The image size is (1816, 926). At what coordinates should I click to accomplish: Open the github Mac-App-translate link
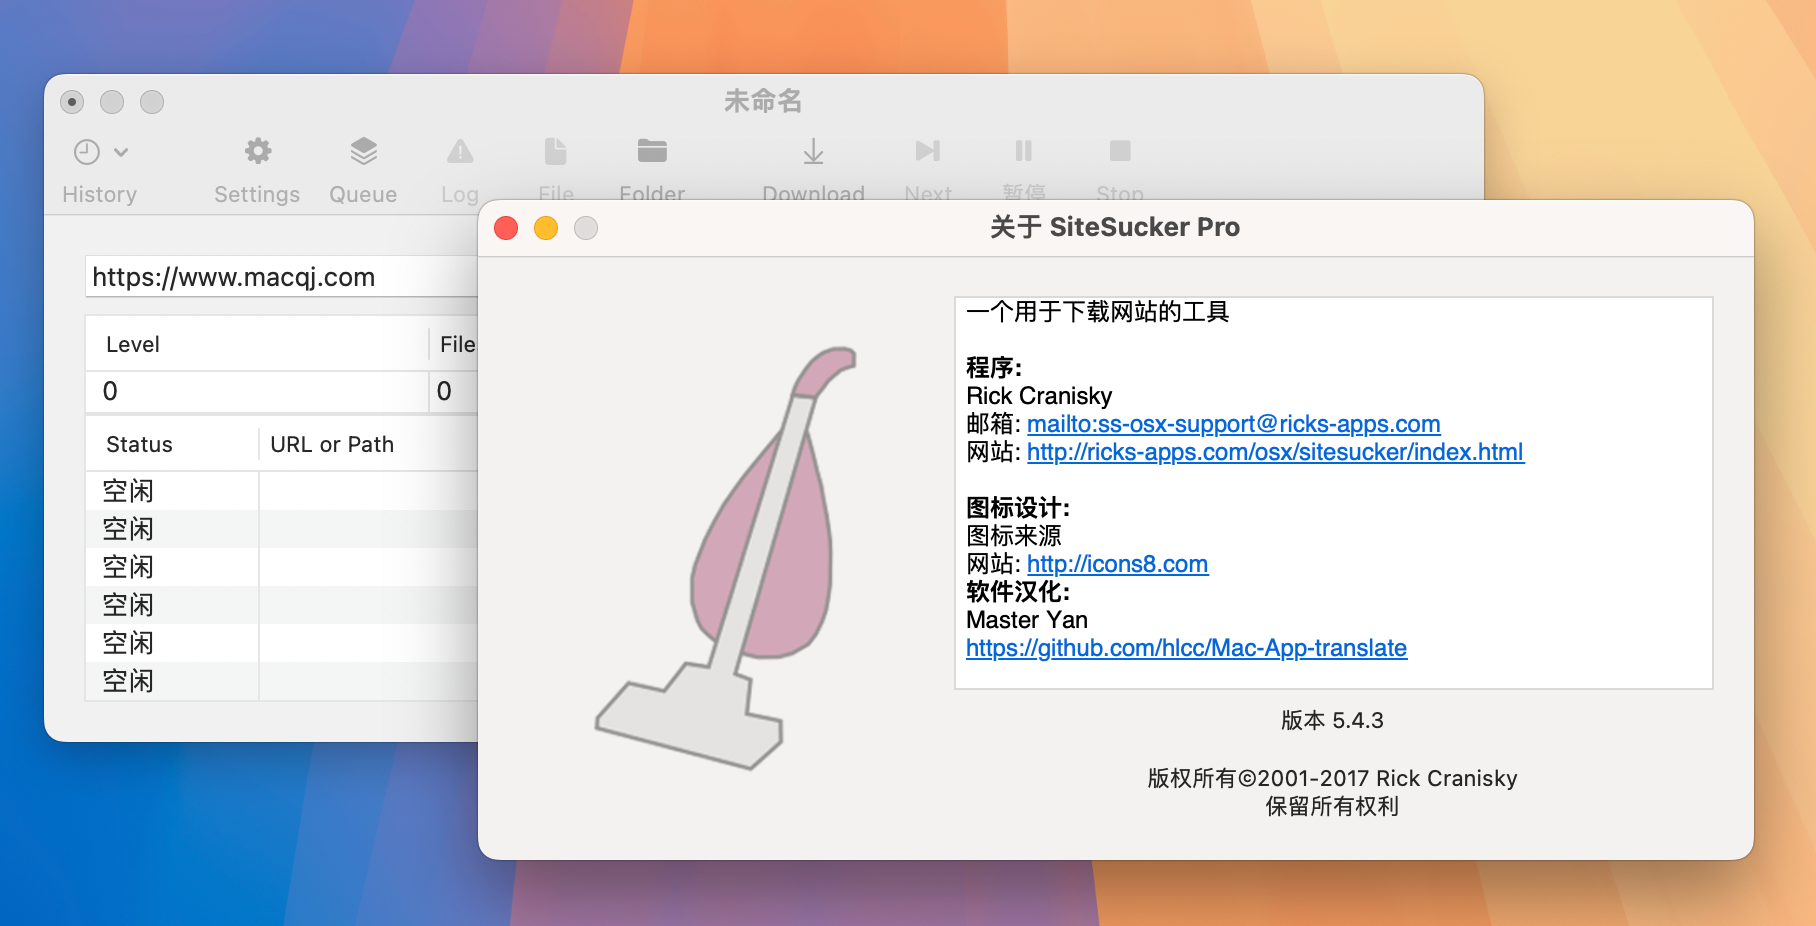pyautogui.click(x=1186, y=648)
